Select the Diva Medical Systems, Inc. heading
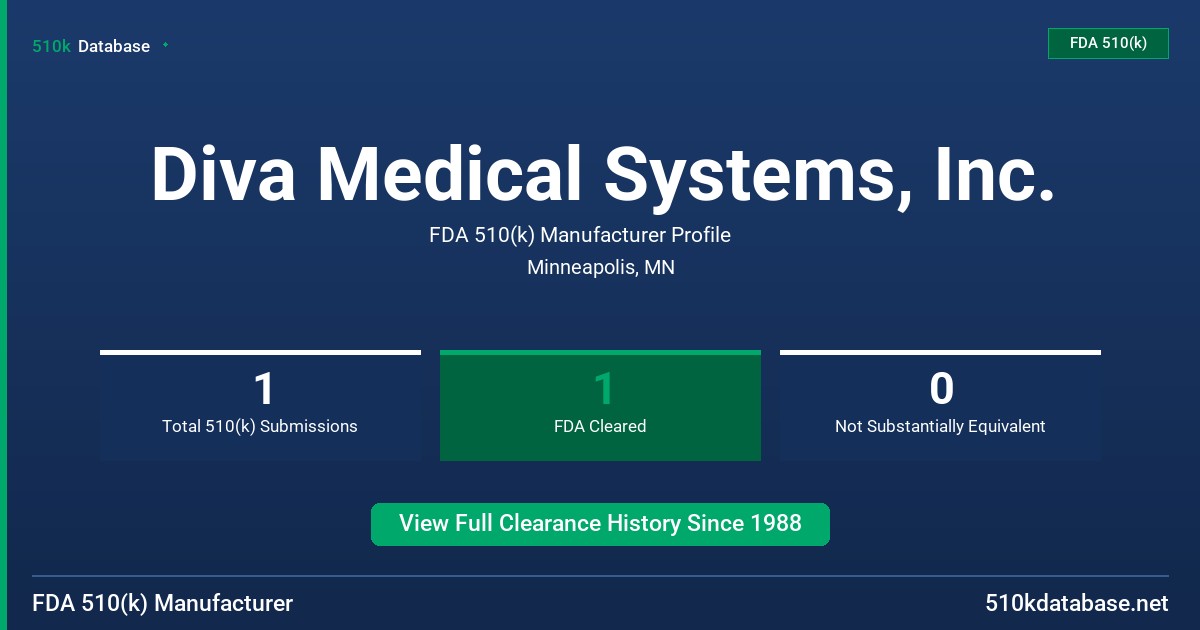This screenshot has height=630, width=1200. (603, 174)
